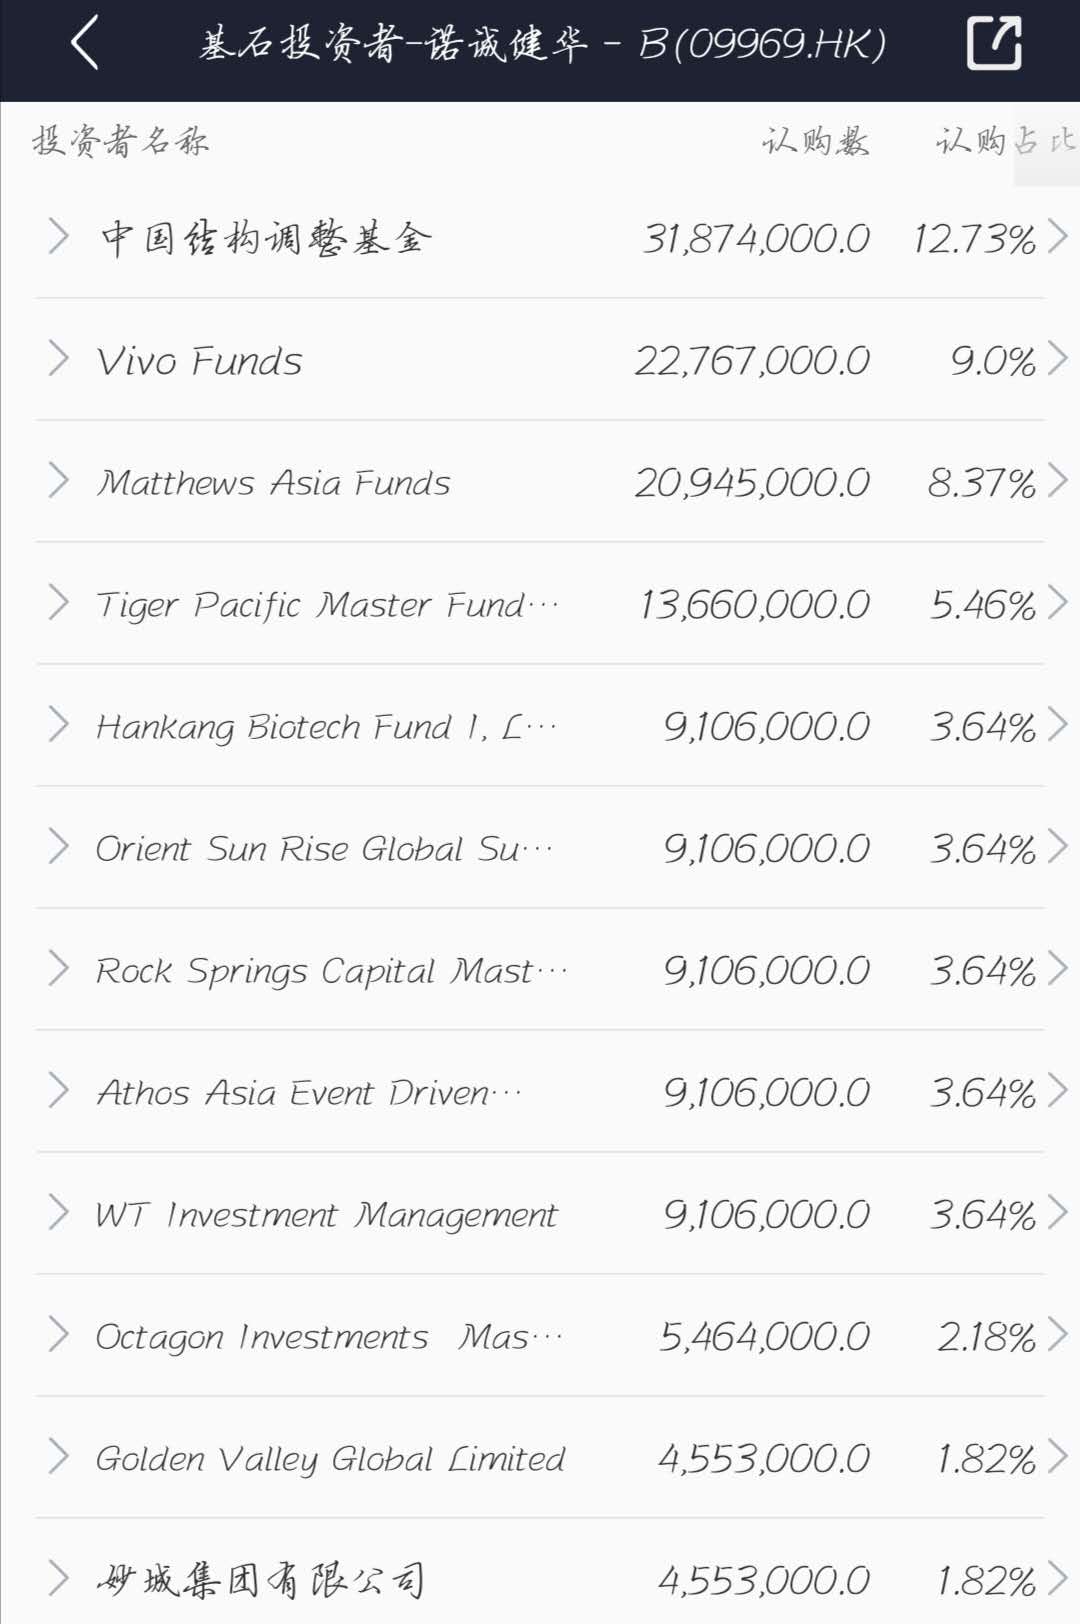Open details arrow beside 2.18%

tap(1057, 1335)
